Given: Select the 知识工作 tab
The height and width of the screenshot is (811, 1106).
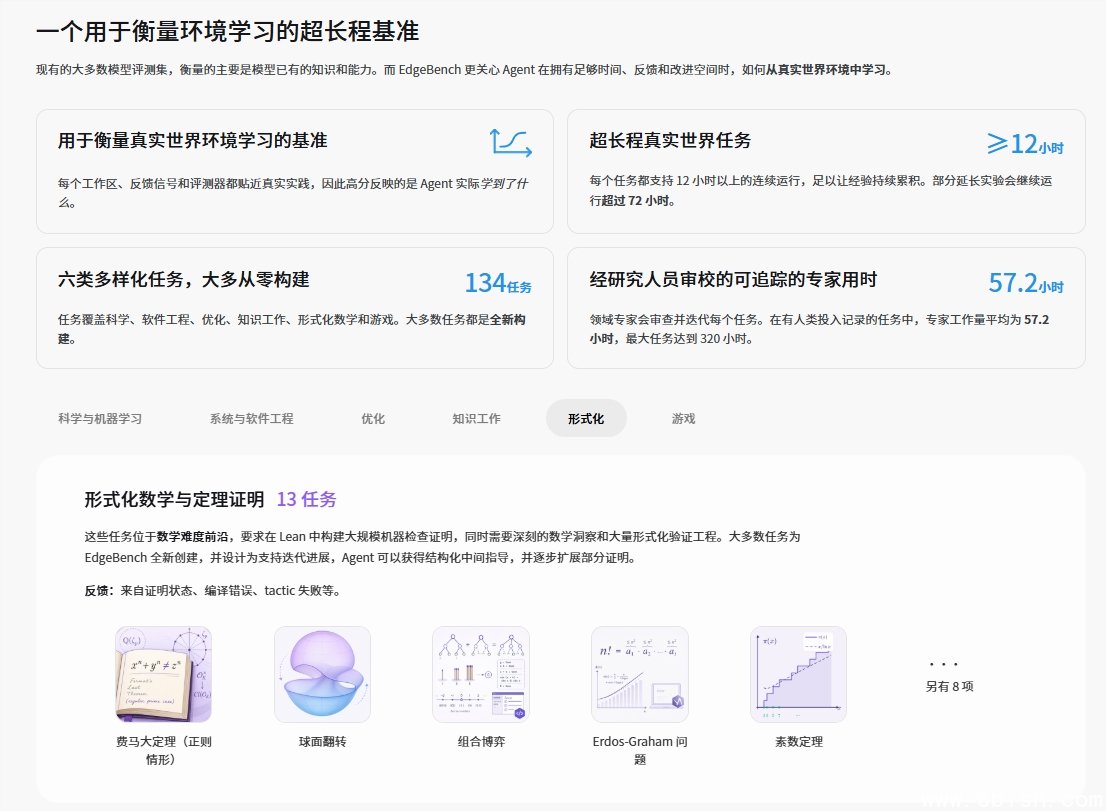Looking at the screenshot, I should (x=477, y=418).
